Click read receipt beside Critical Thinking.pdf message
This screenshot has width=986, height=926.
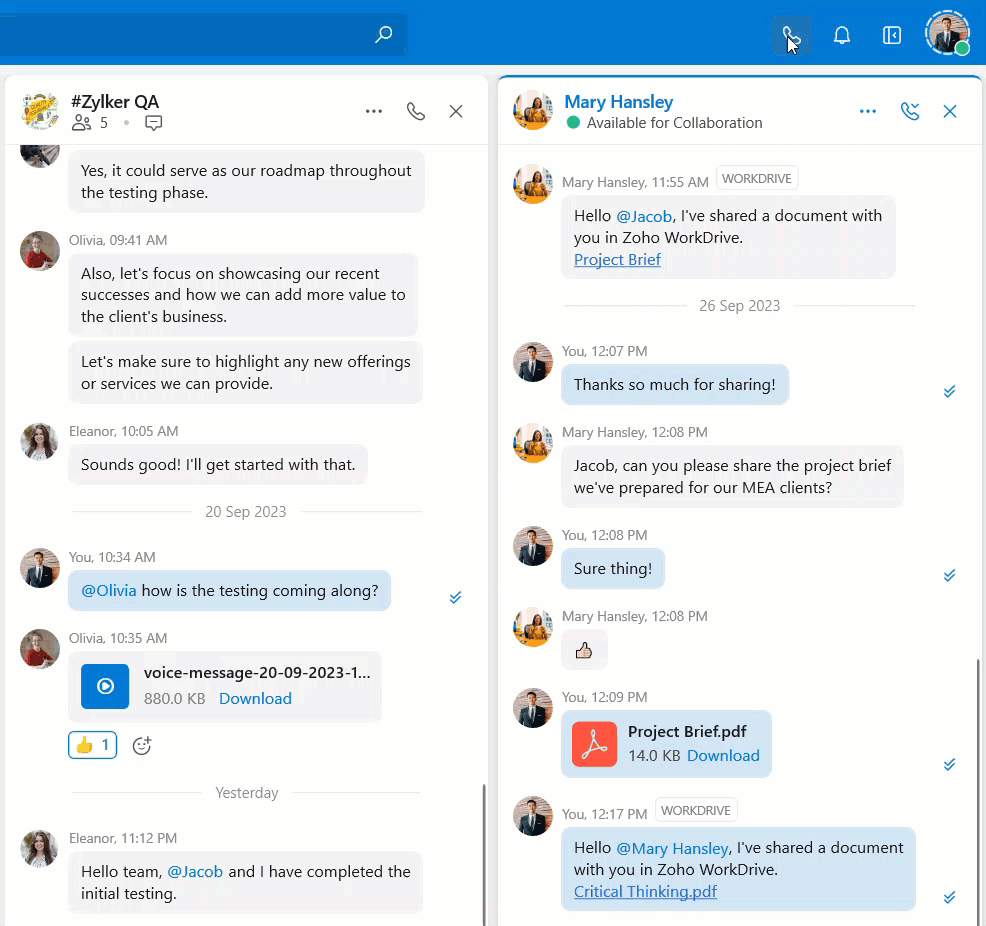[949, 897]
